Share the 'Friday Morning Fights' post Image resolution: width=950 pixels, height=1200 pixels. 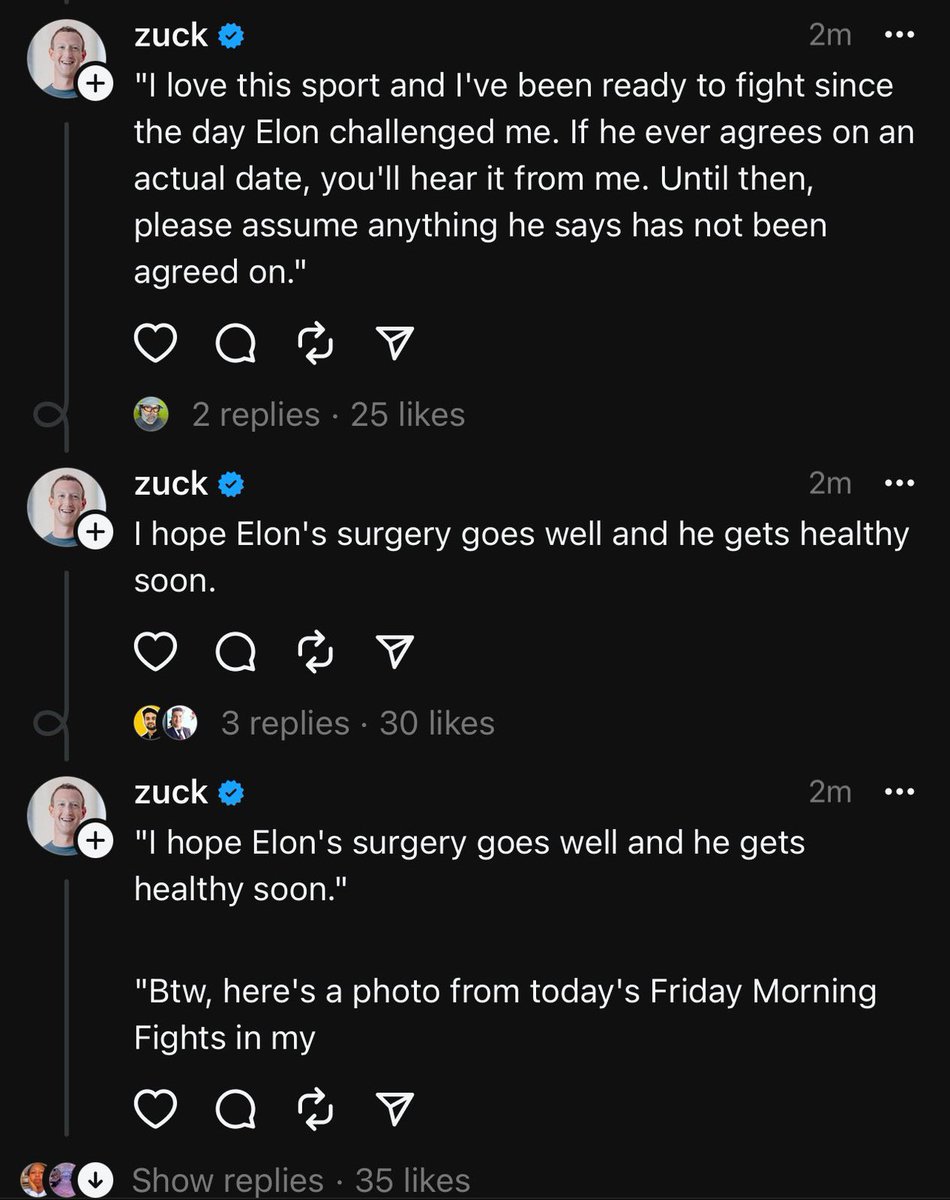pos(395,1107)
